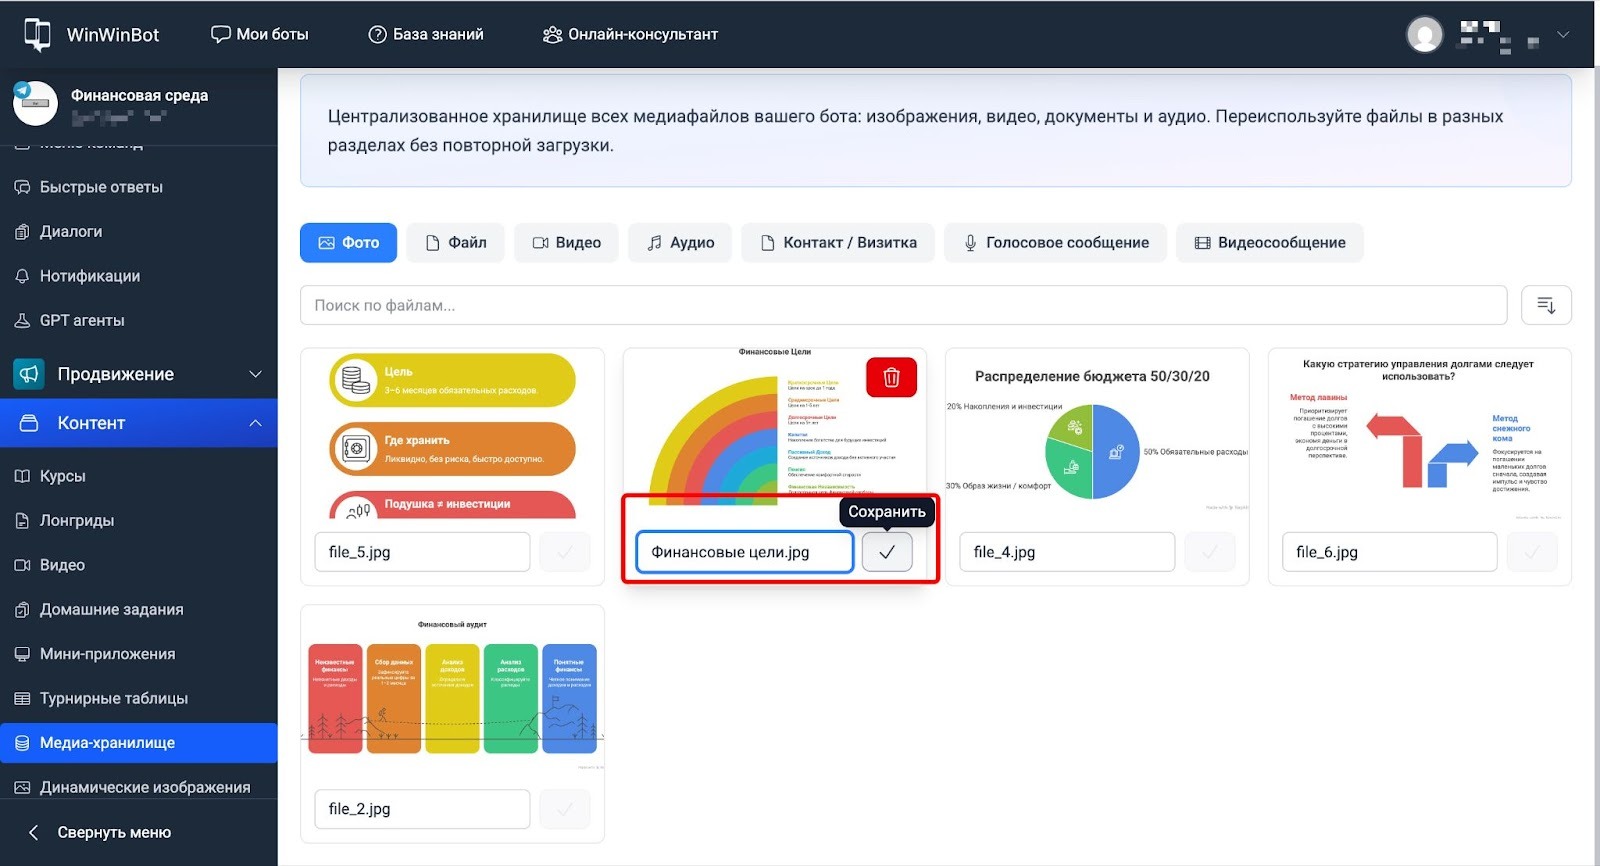This screenshot has height=866, width=1600.
Task: Open База знаний link in header
Action: (x=426, y=34)
